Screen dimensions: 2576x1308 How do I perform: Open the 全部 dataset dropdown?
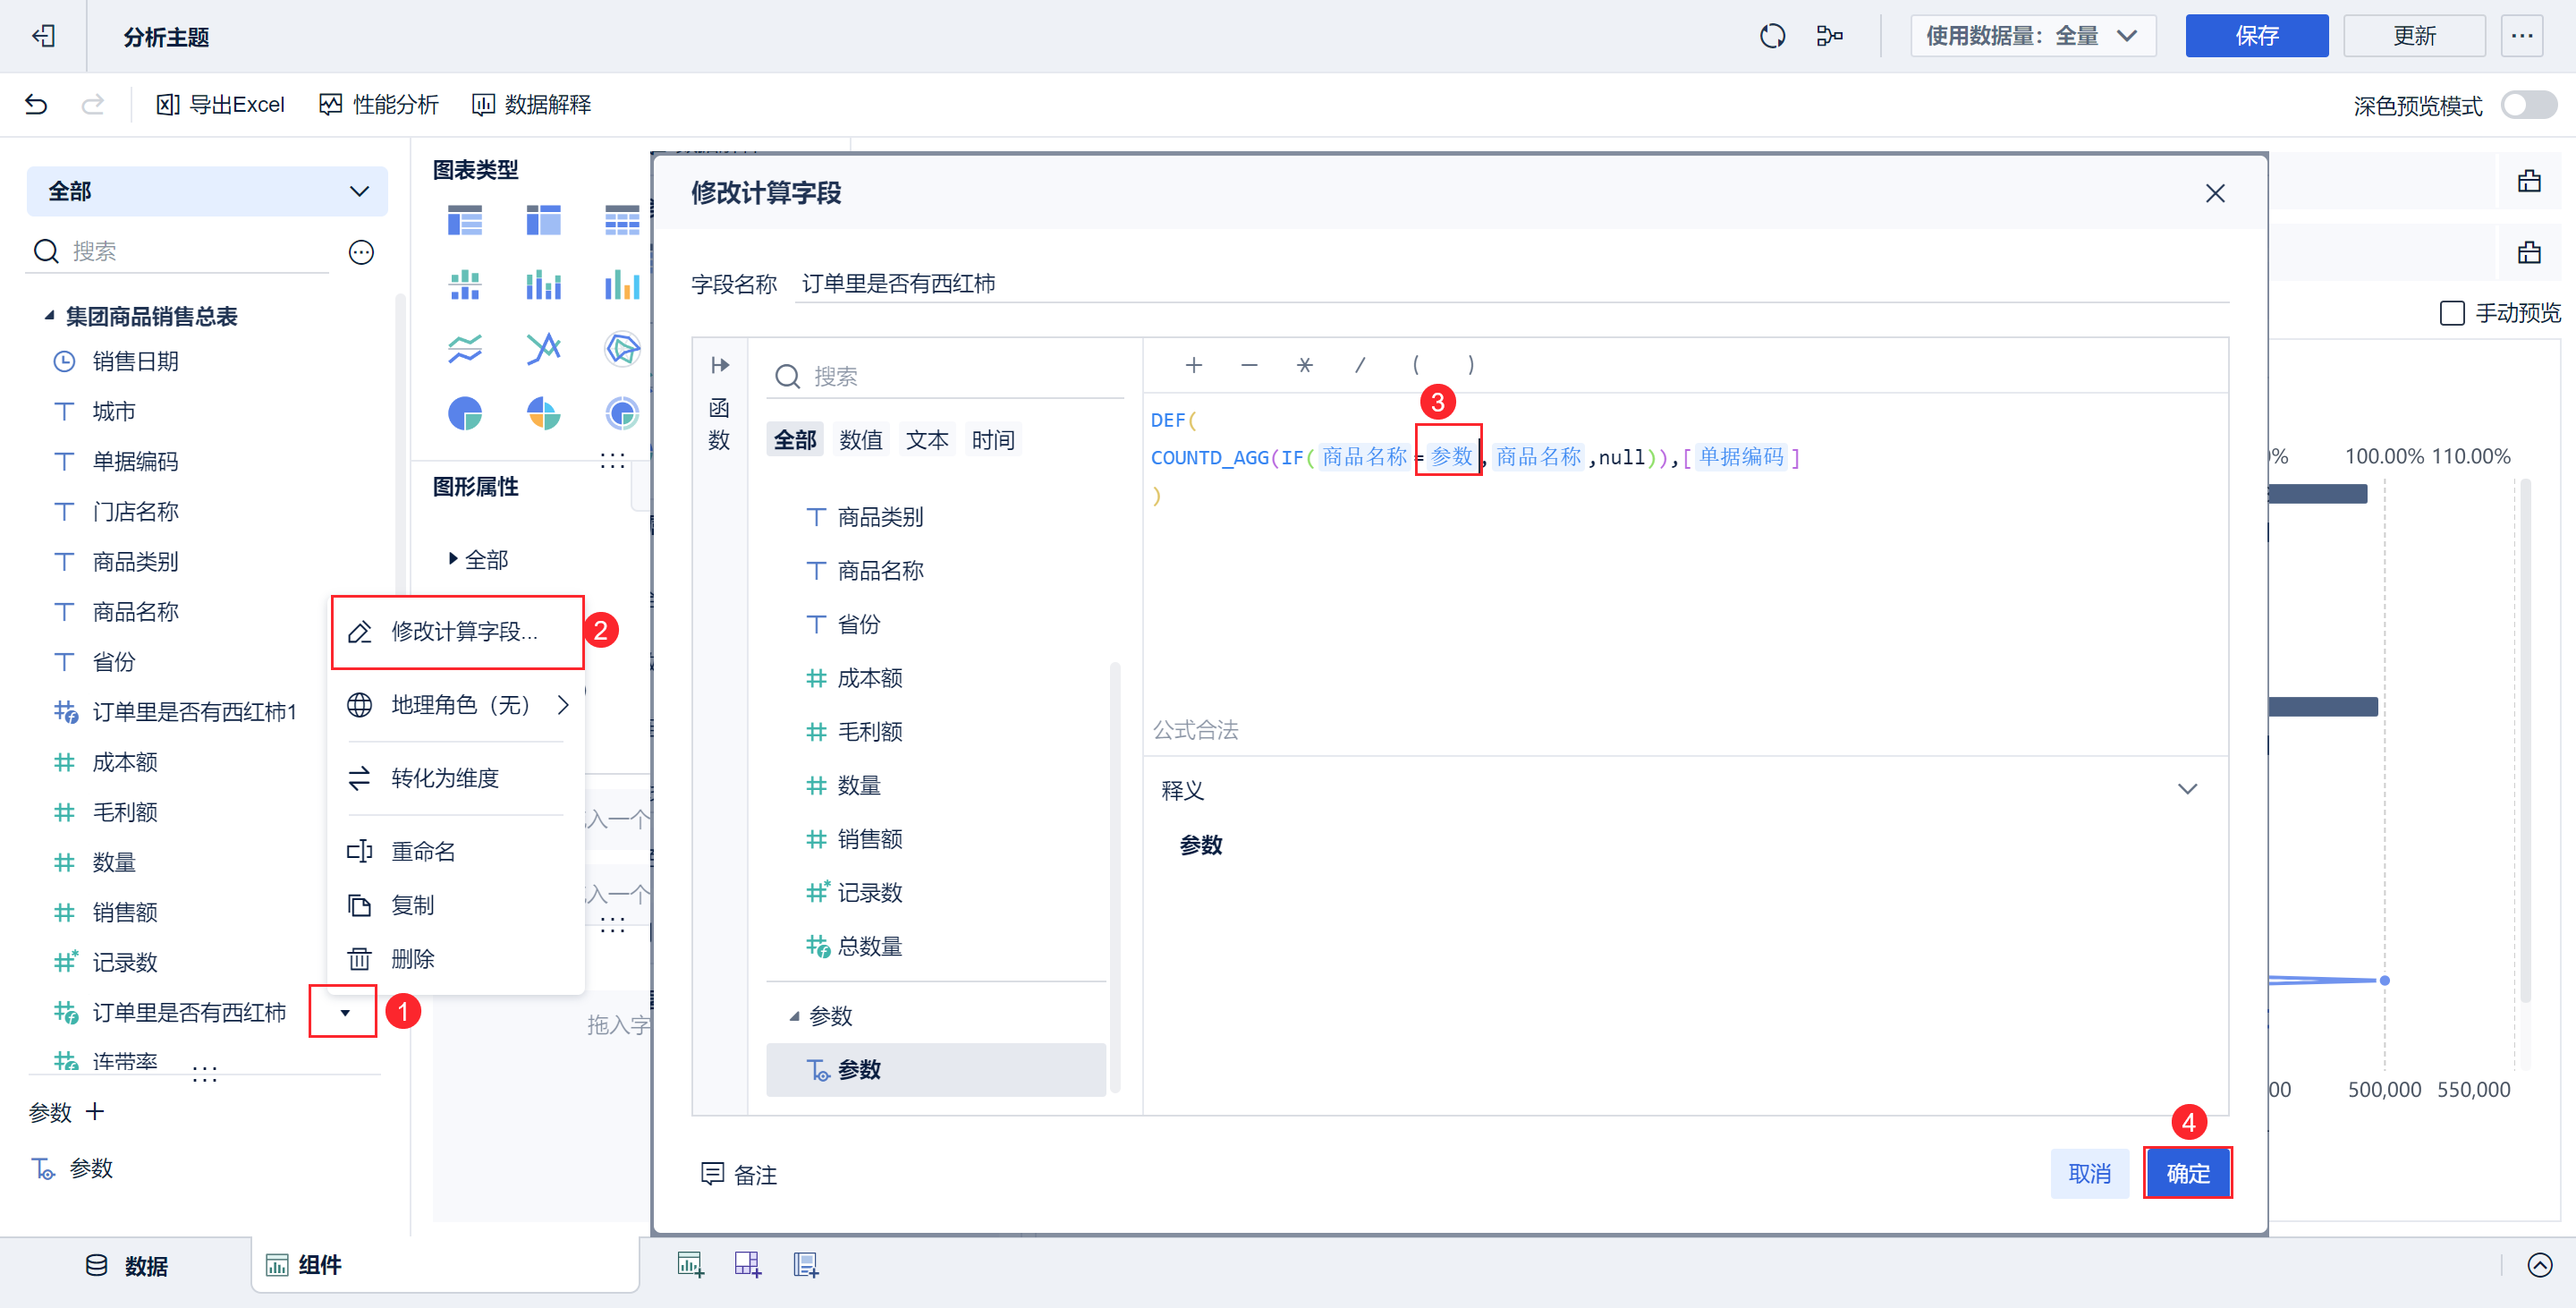[207, 191]
